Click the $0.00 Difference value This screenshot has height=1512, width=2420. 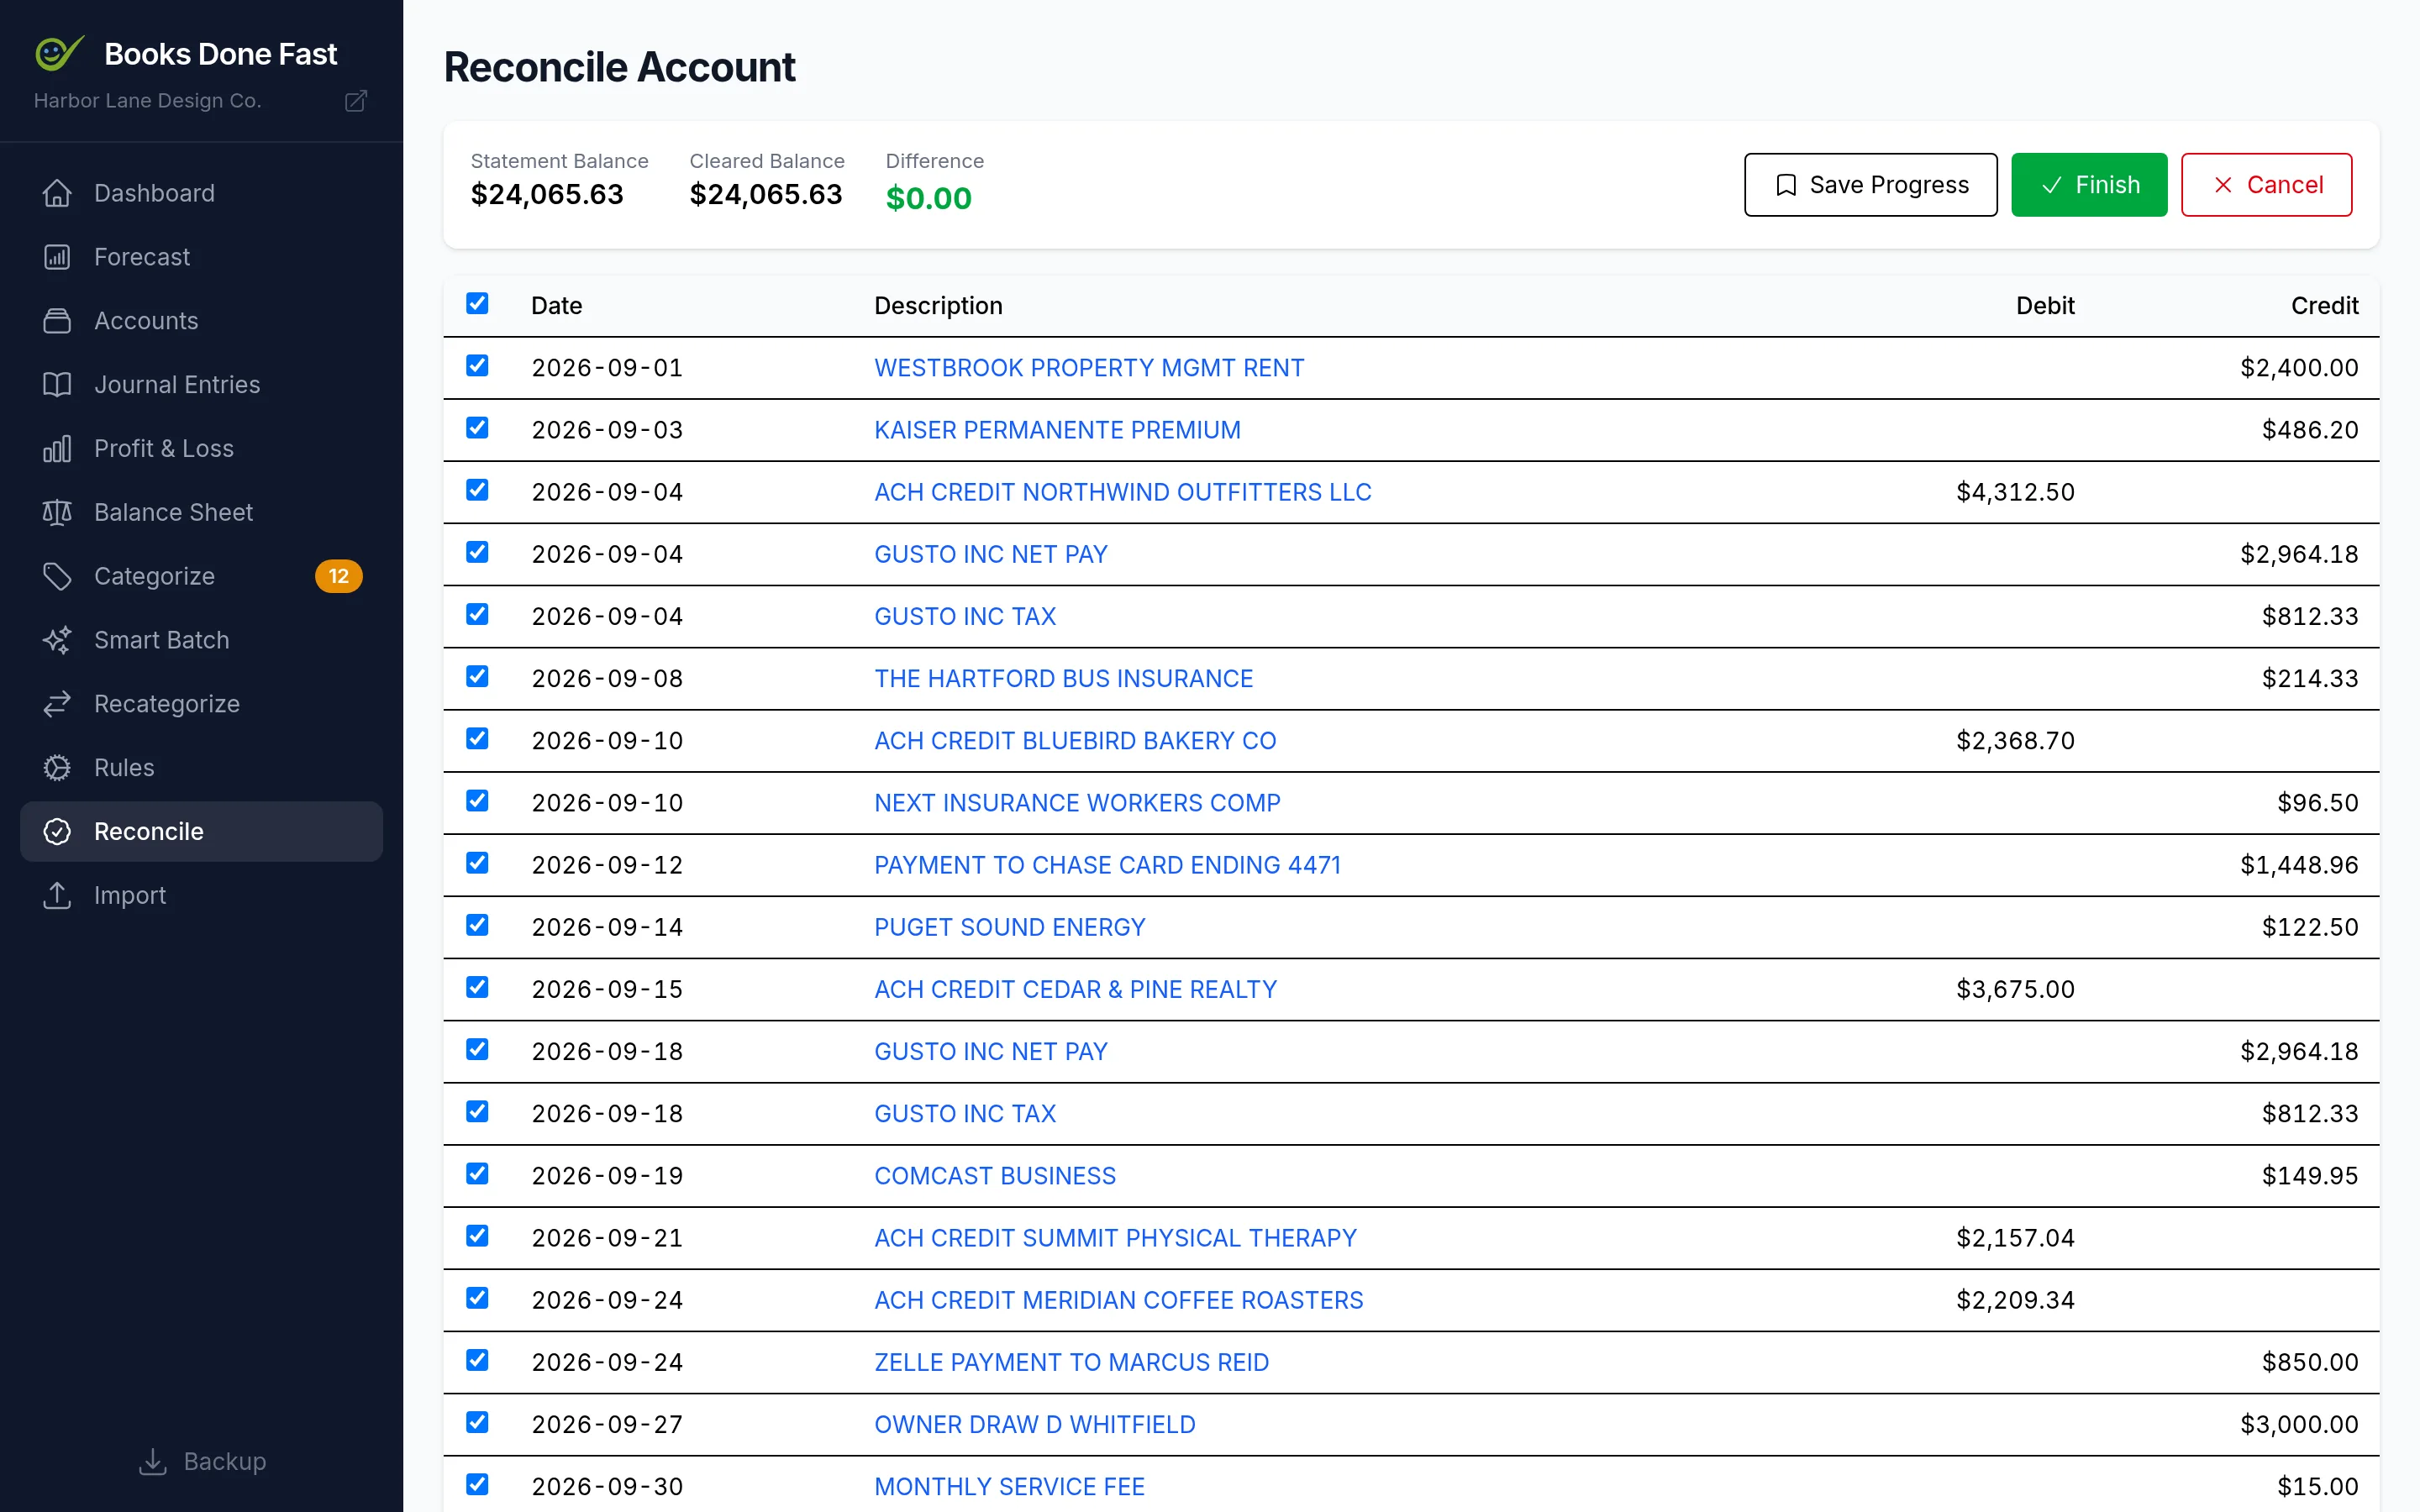click(928, 198)
